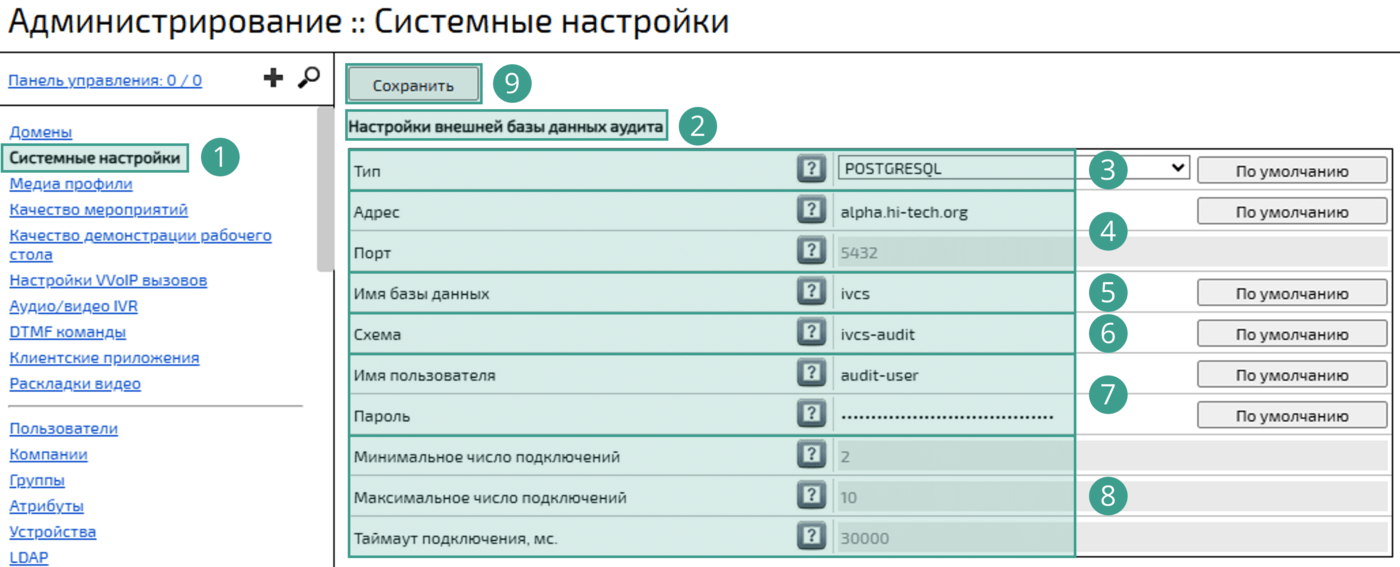The height and width of the screenshot is (567, 1400).
Task: Go to Медиа профили section
Action: click(x=71, y=184)
